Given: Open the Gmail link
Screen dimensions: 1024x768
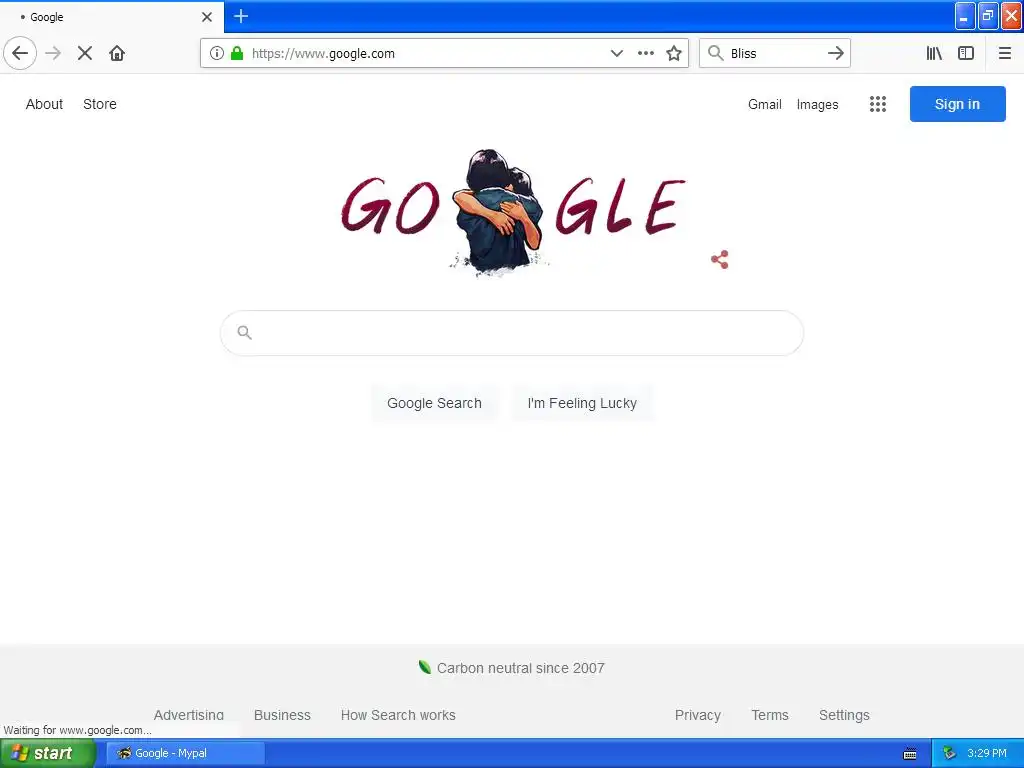Looking at the screenshot, I should pos(765,104).
